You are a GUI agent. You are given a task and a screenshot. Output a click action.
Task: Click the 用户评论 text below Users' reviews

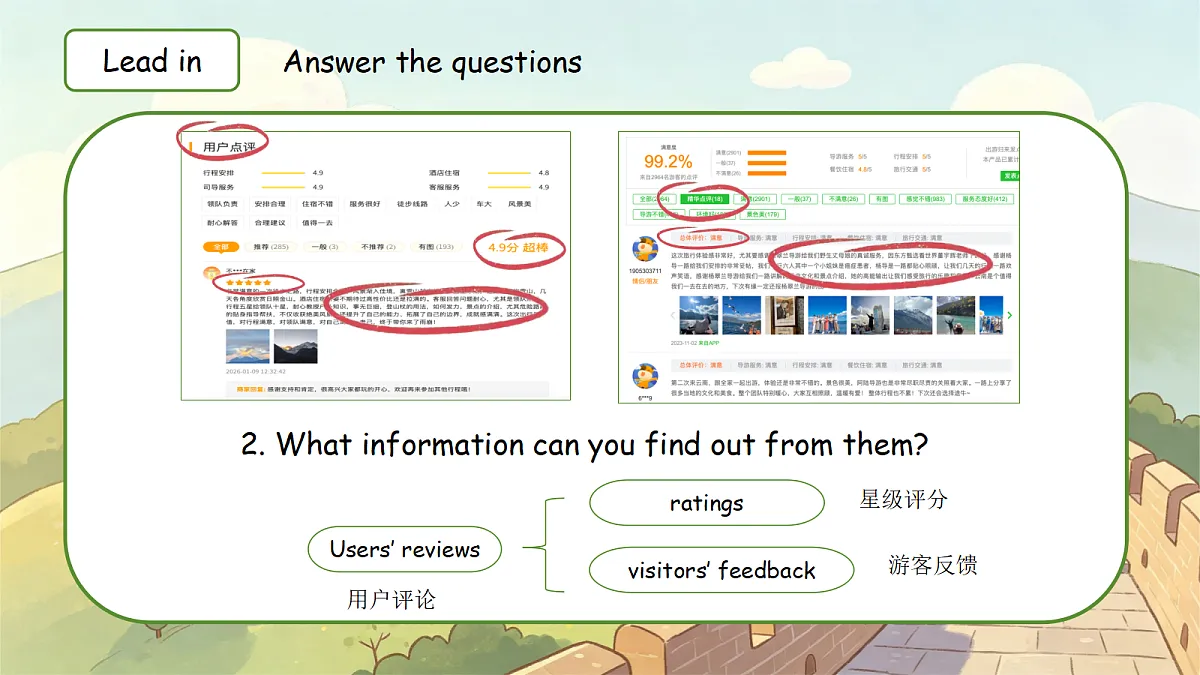(391, 599)
